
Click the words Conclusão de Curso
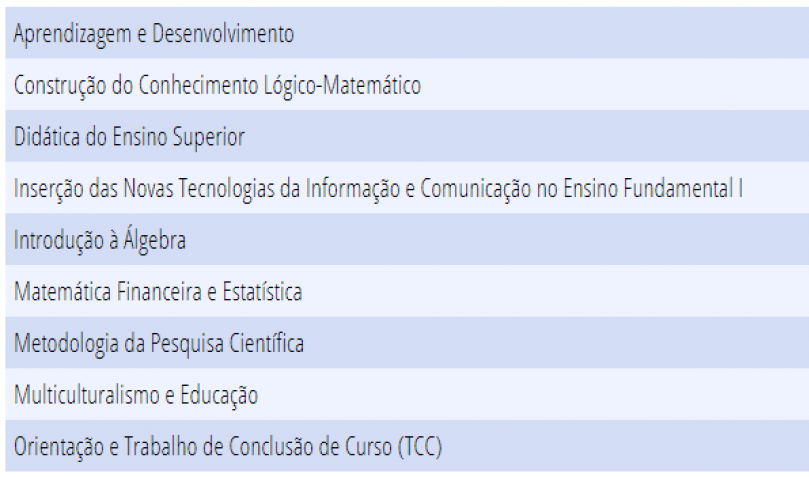tap(310, 447)
